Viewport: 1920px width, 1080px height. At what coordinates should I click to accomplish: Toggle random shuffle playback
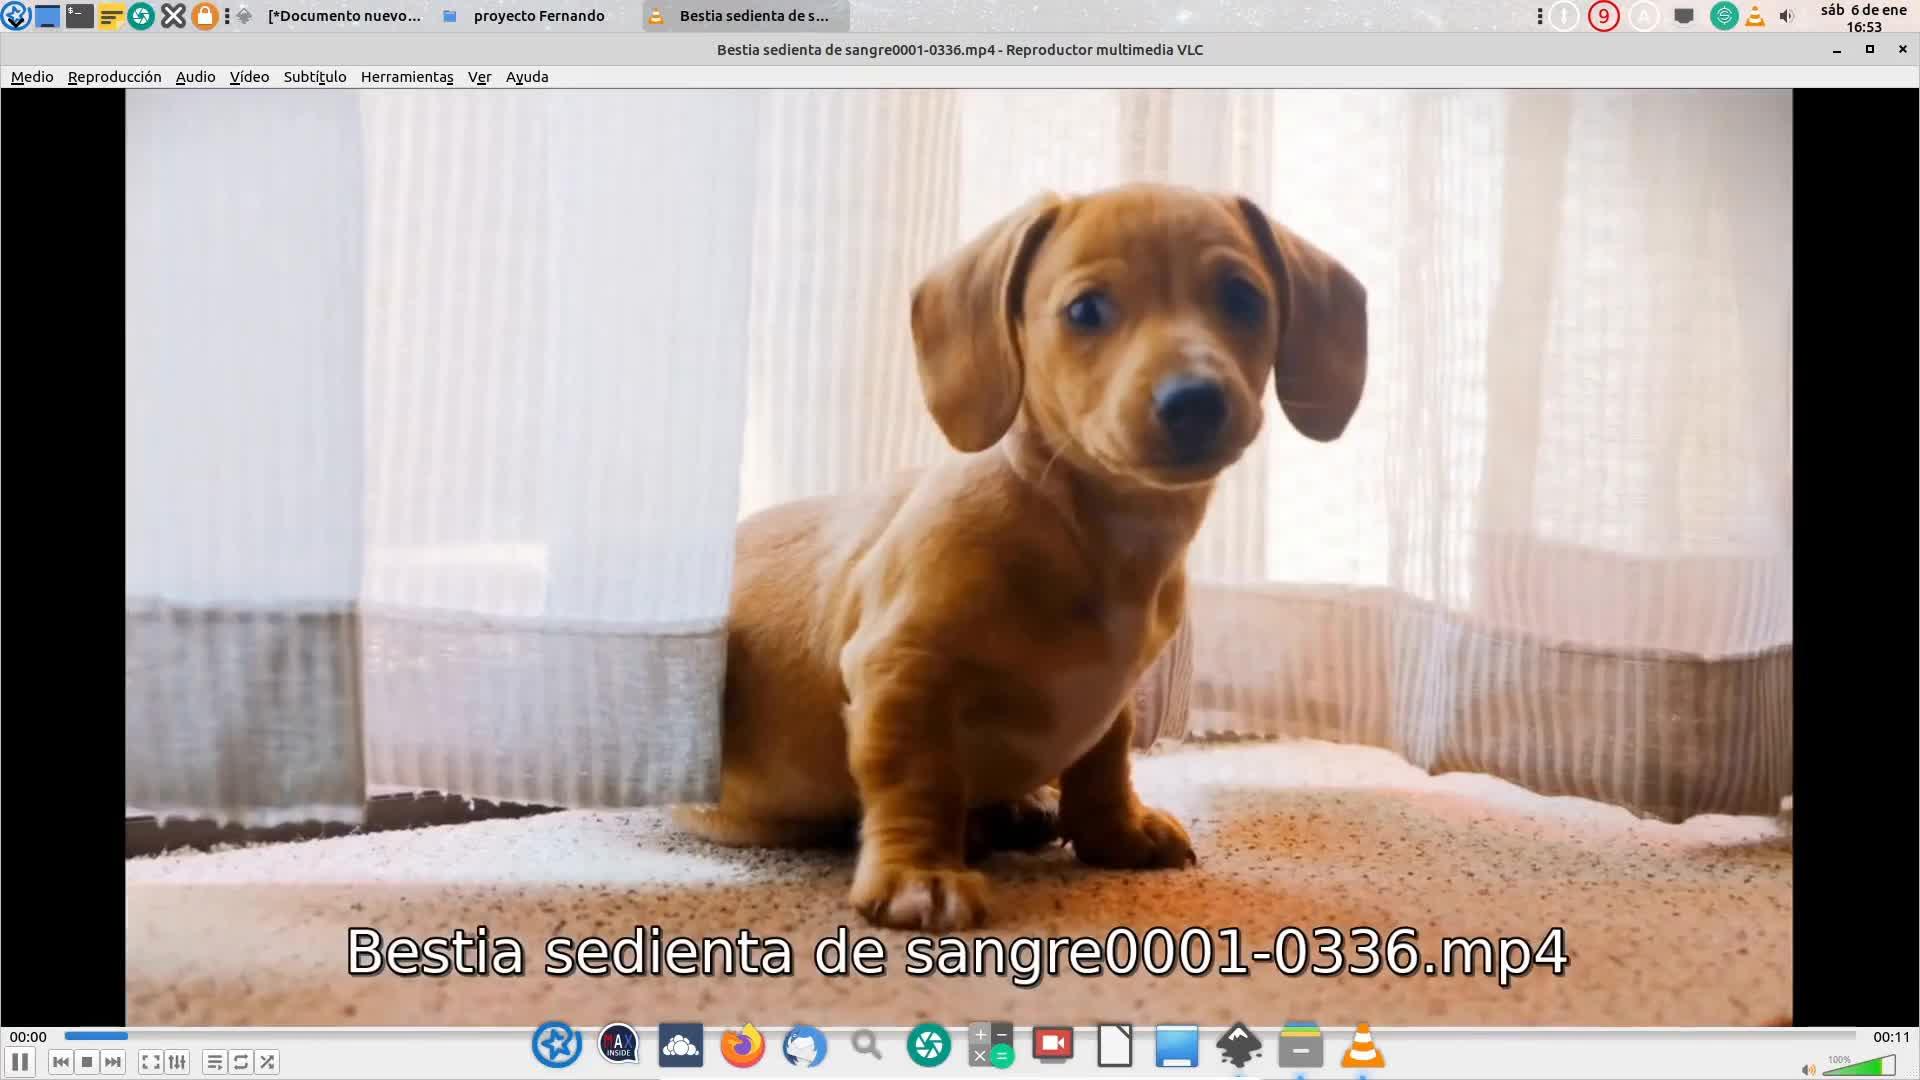coord(267,1062)
